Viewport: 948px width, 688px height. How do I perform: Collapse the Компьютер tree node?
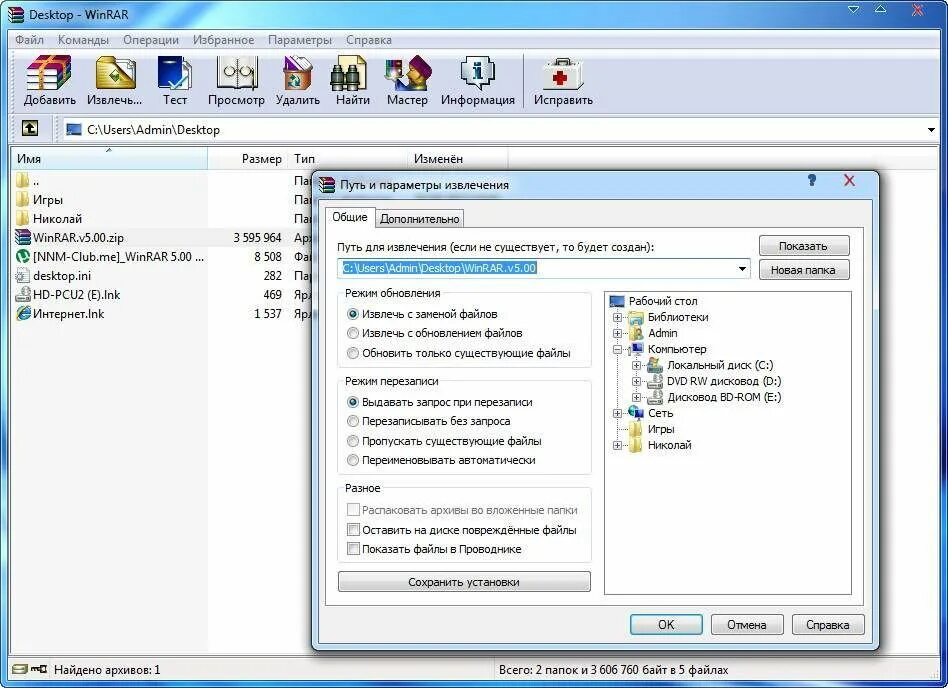[x=617, y=349]
